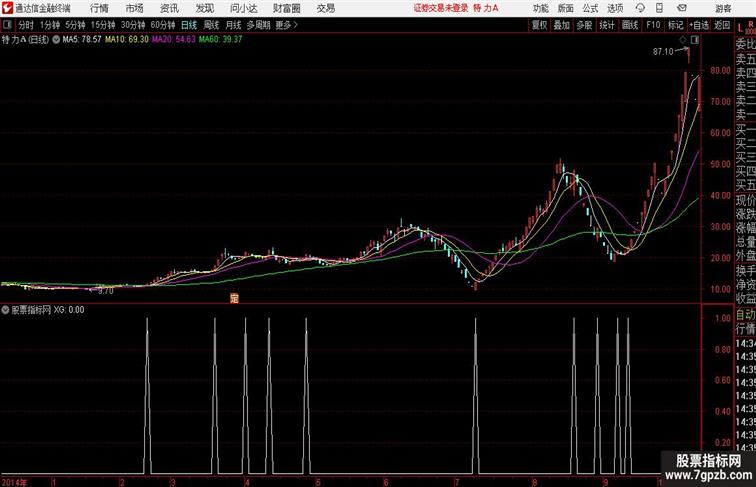
Task: Switch to the 60分钟 period tab
Action: pyautogui.click(x=163, y=25)
